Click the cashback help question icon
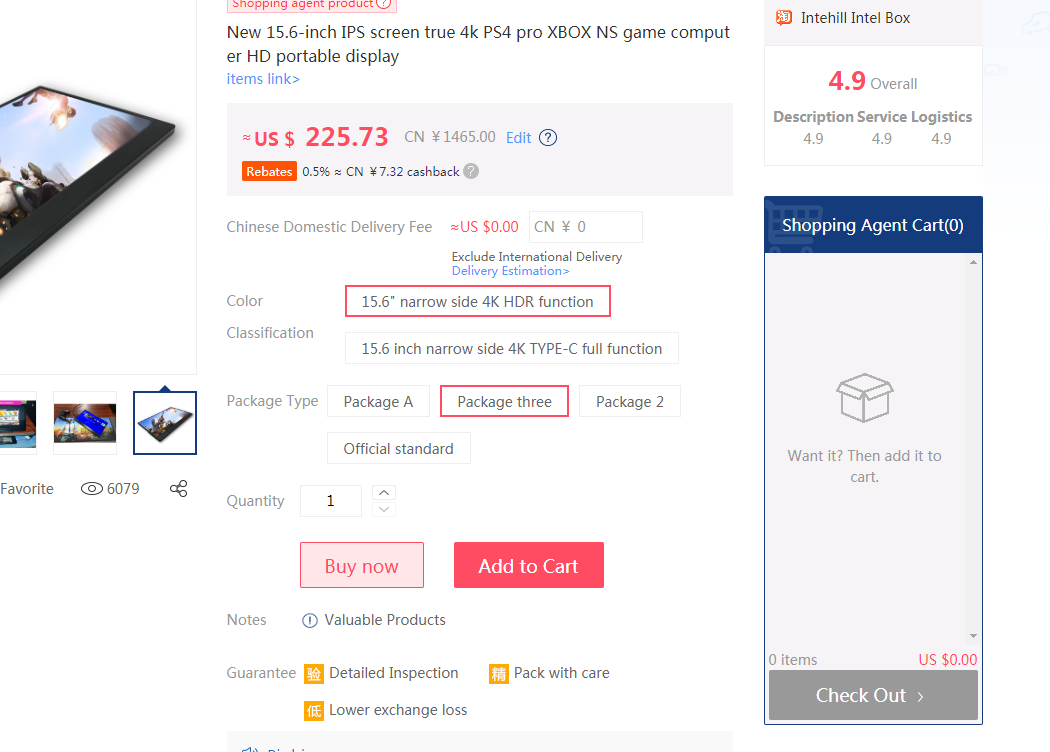Screen dimensions: 1050x752 [471, 171]
